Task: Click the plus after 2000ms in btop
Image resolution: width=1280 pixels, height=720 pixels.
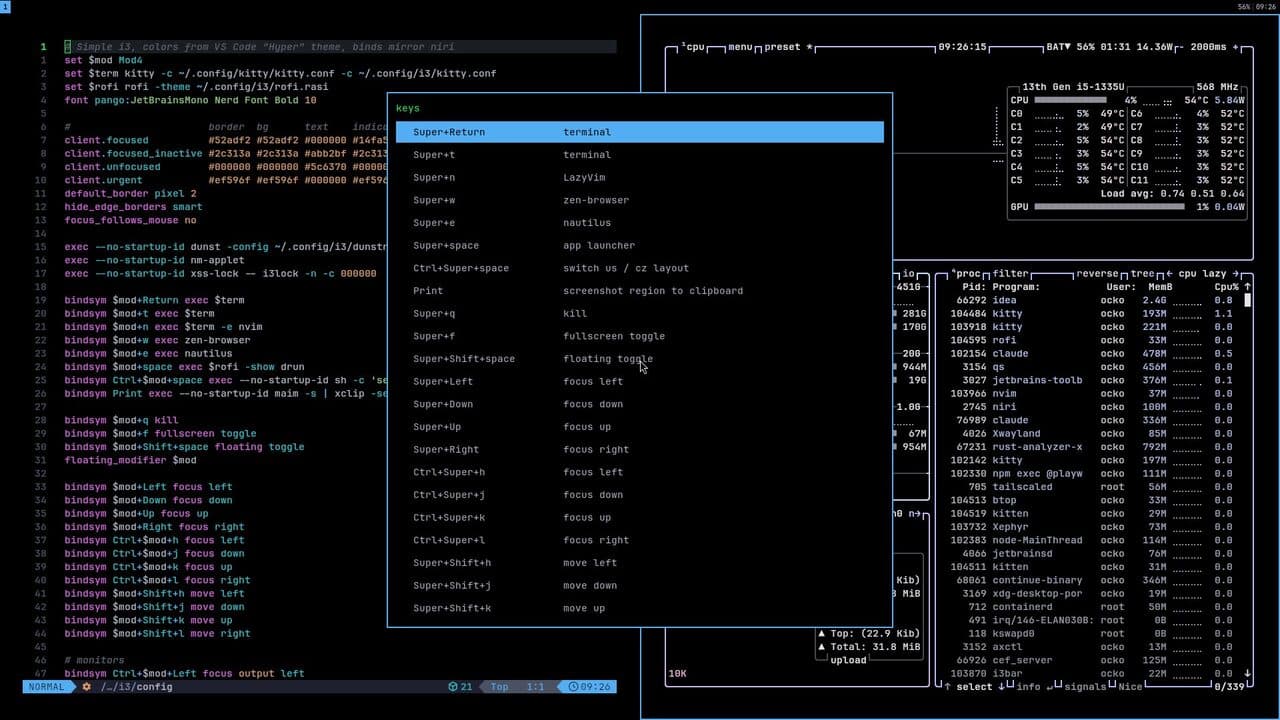Action: (1235, 47)
